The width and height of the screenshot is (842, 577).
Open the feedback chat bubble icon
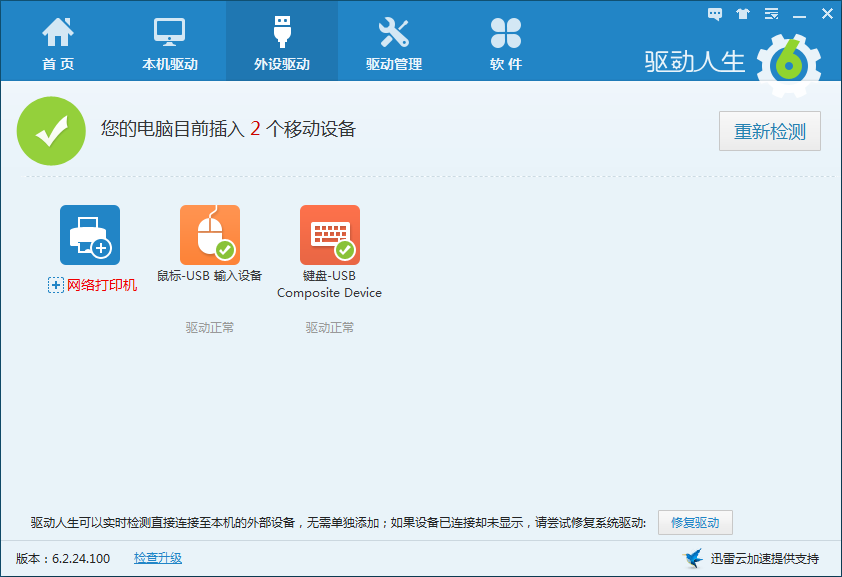pyautogui.click(x=714, y=14)
